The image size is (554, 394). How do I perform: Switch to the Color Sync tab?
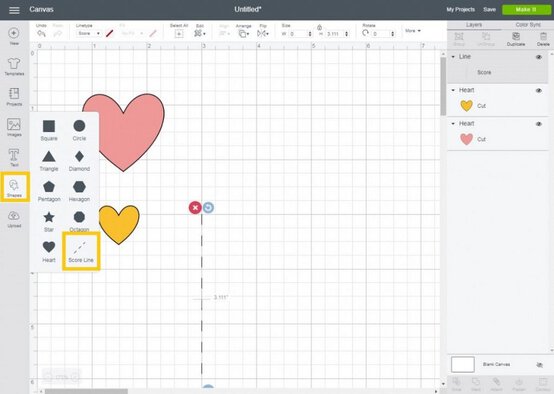point(528,25)
